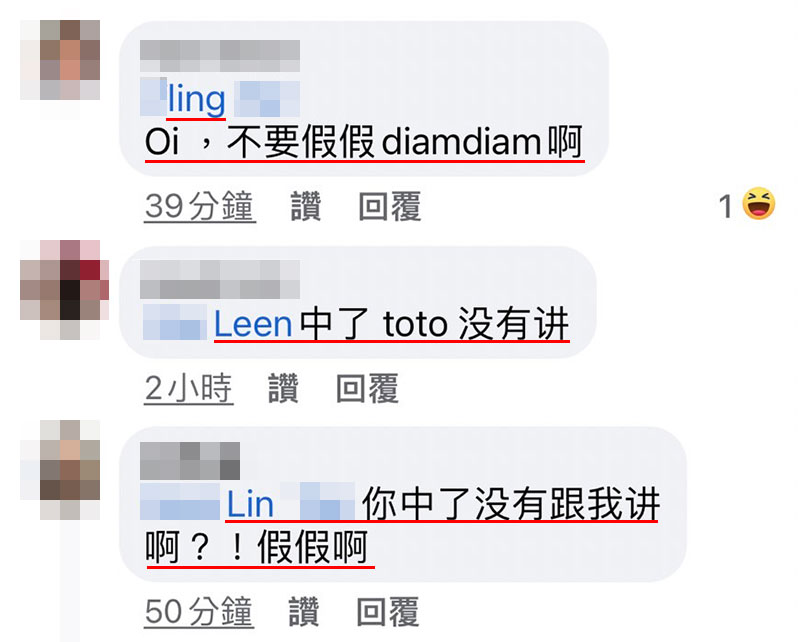Open the blurred name of second commenter
The height and width of the screenshot is (642, 800).
220,279
